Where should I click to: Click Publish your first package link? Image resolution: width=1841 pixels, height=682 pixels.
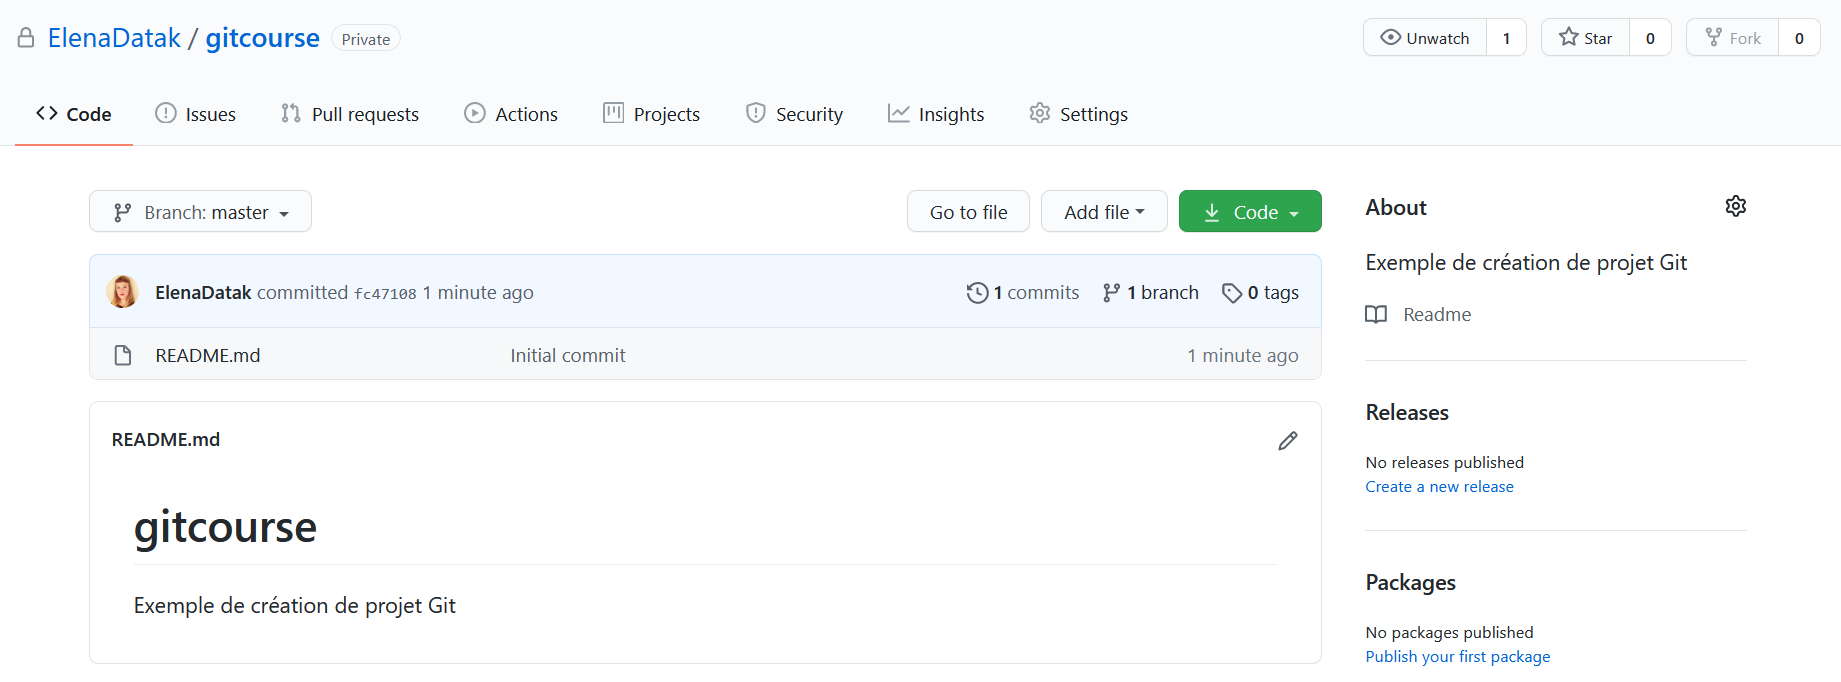tap(1457, 657)
